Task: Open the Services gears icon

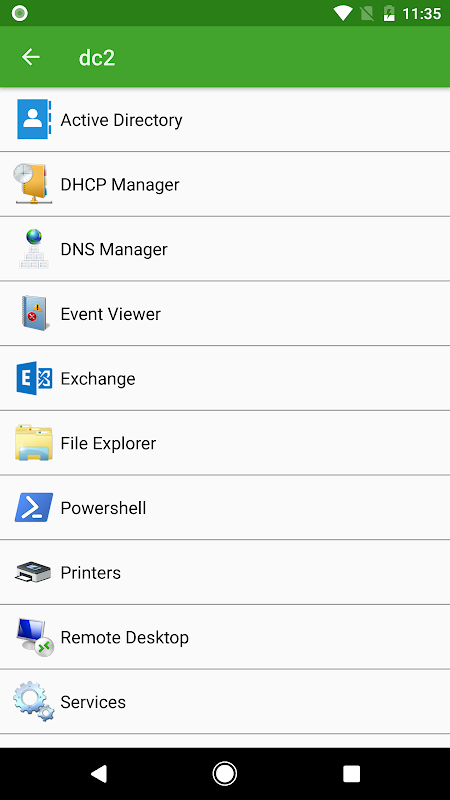Action: 34,701
